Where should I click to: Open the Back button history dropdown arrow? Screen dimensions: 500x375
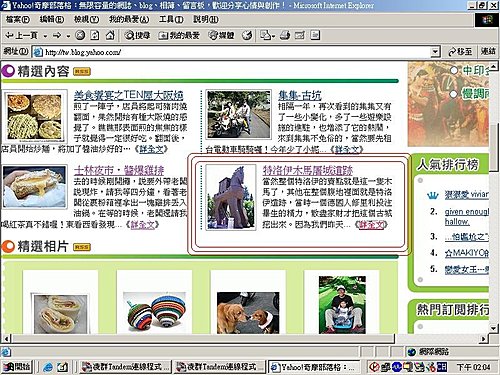(45, 35)
